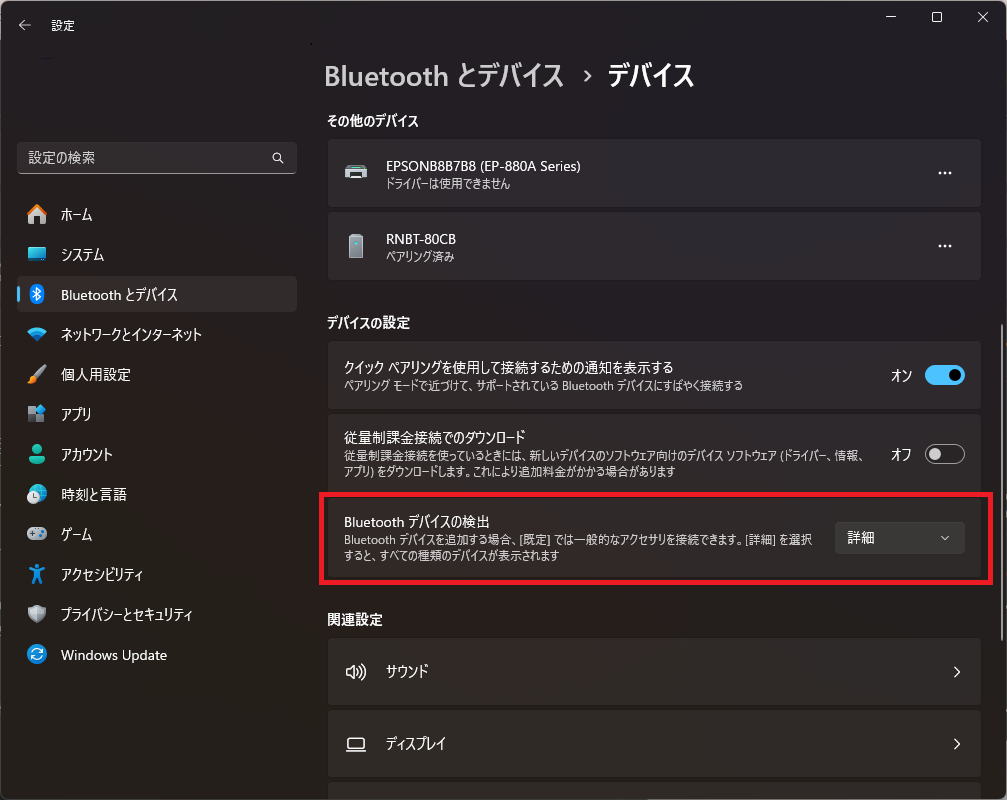The image size is (1007, 800).
Task: Click the サウンド speaker icon
Action: [x=356, y=672]
